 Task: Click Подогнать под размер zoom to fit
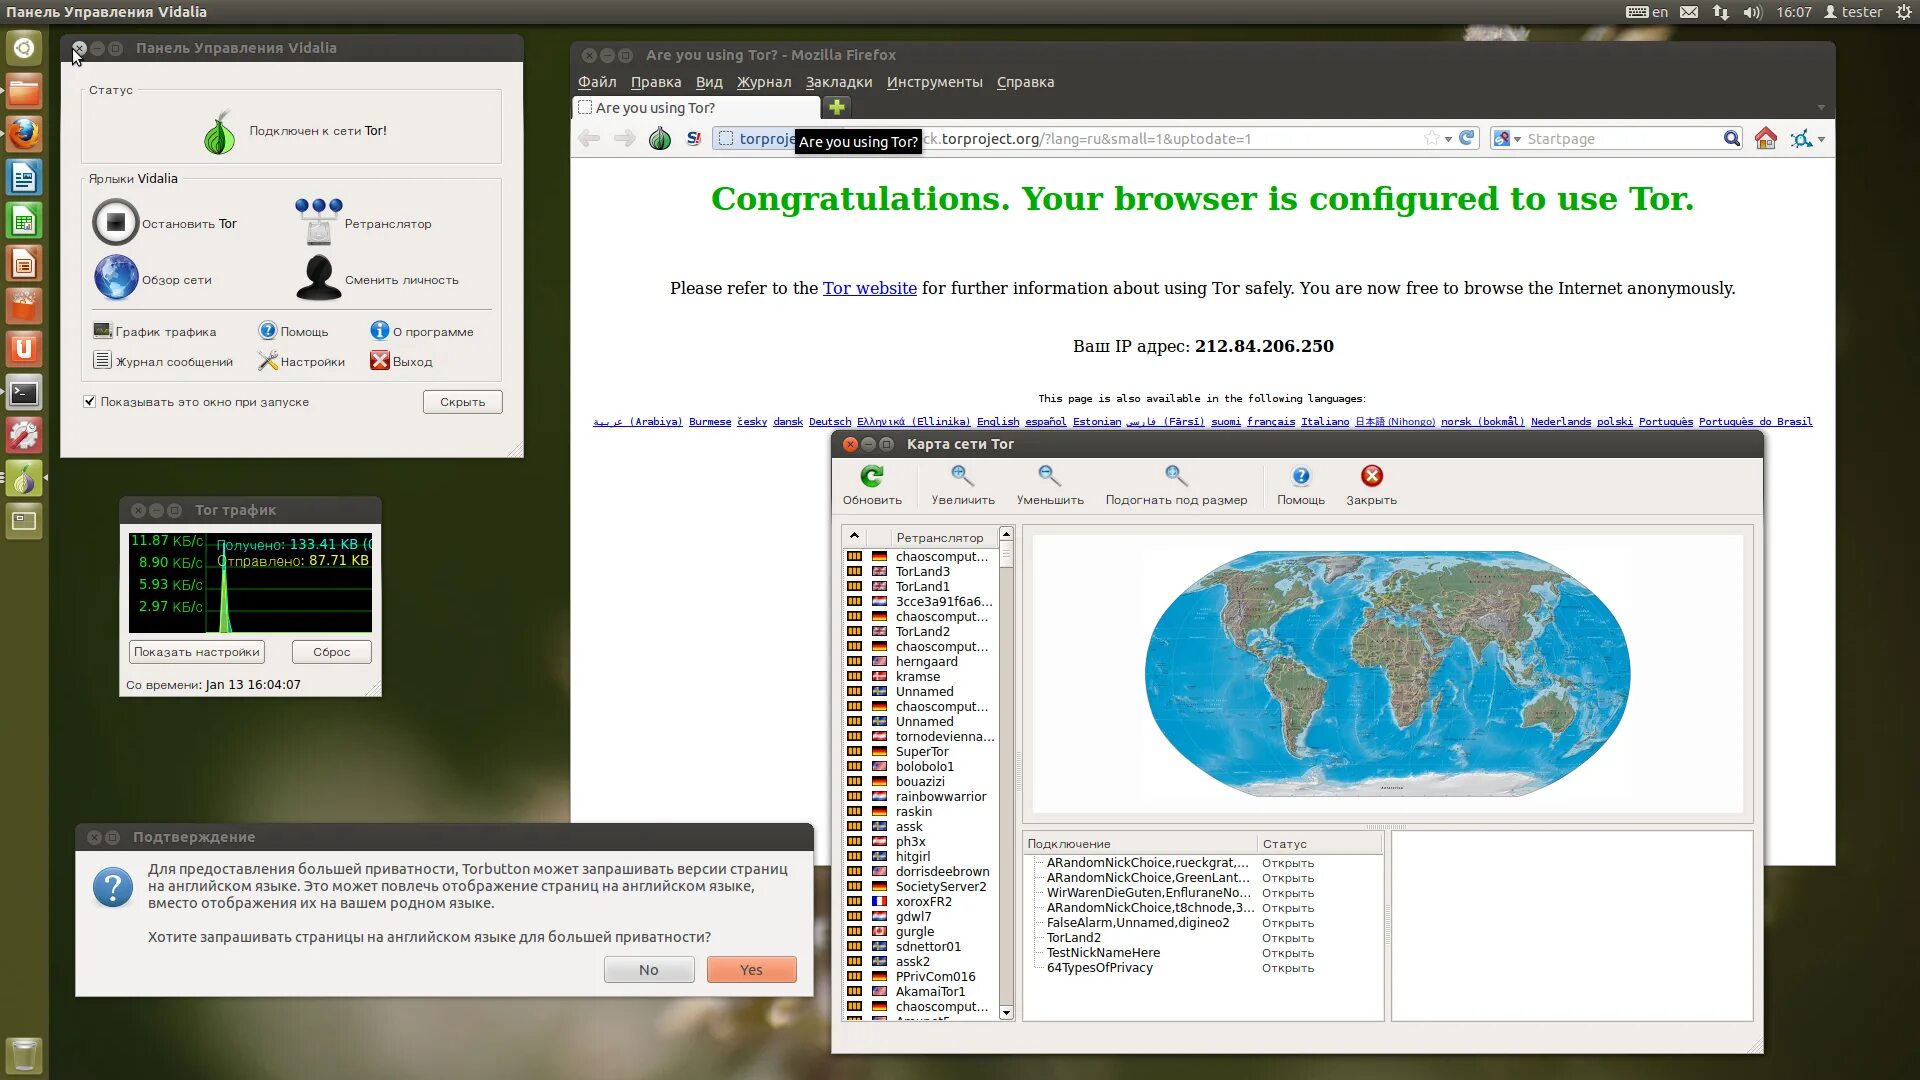coord(1176,484)
